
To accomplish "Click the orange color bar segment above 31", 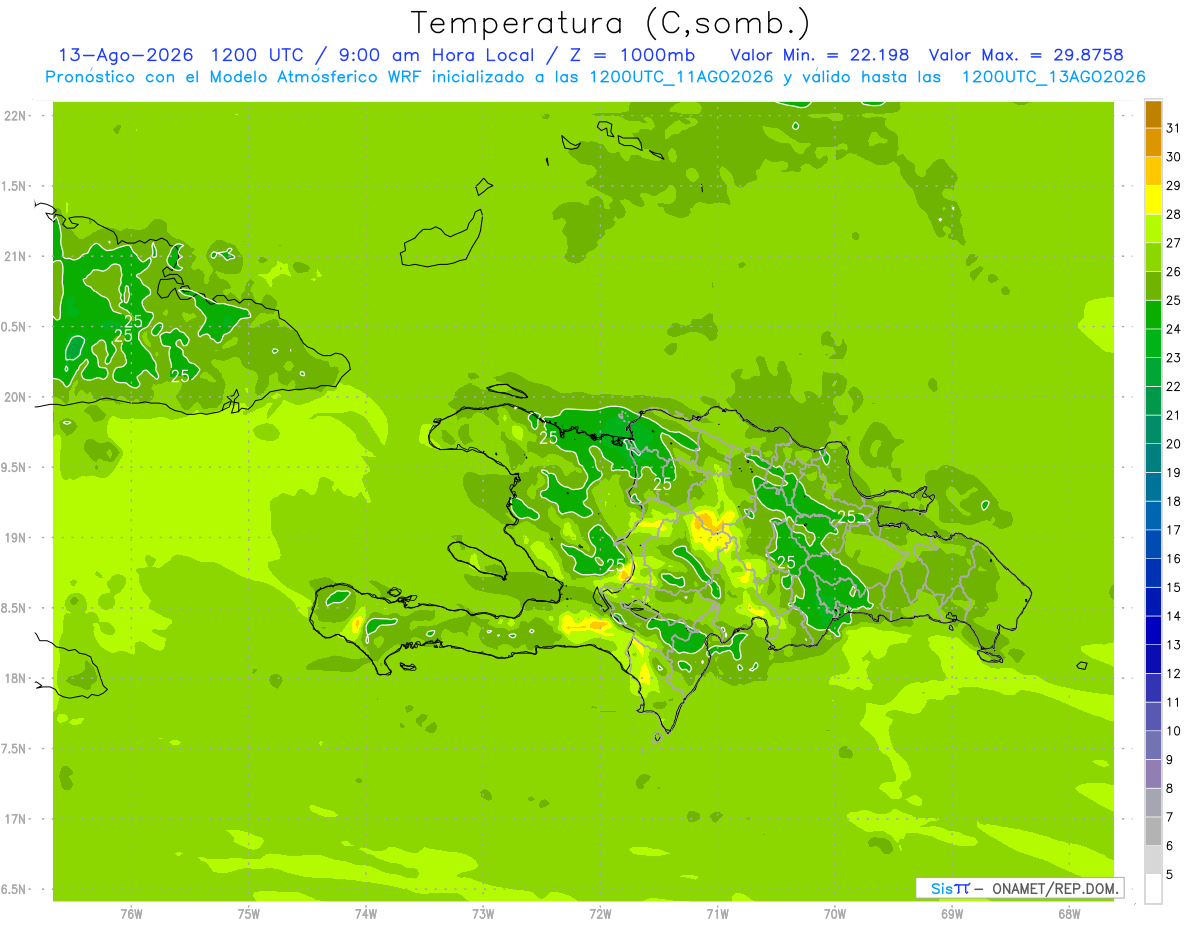I will pos(1153,114).
